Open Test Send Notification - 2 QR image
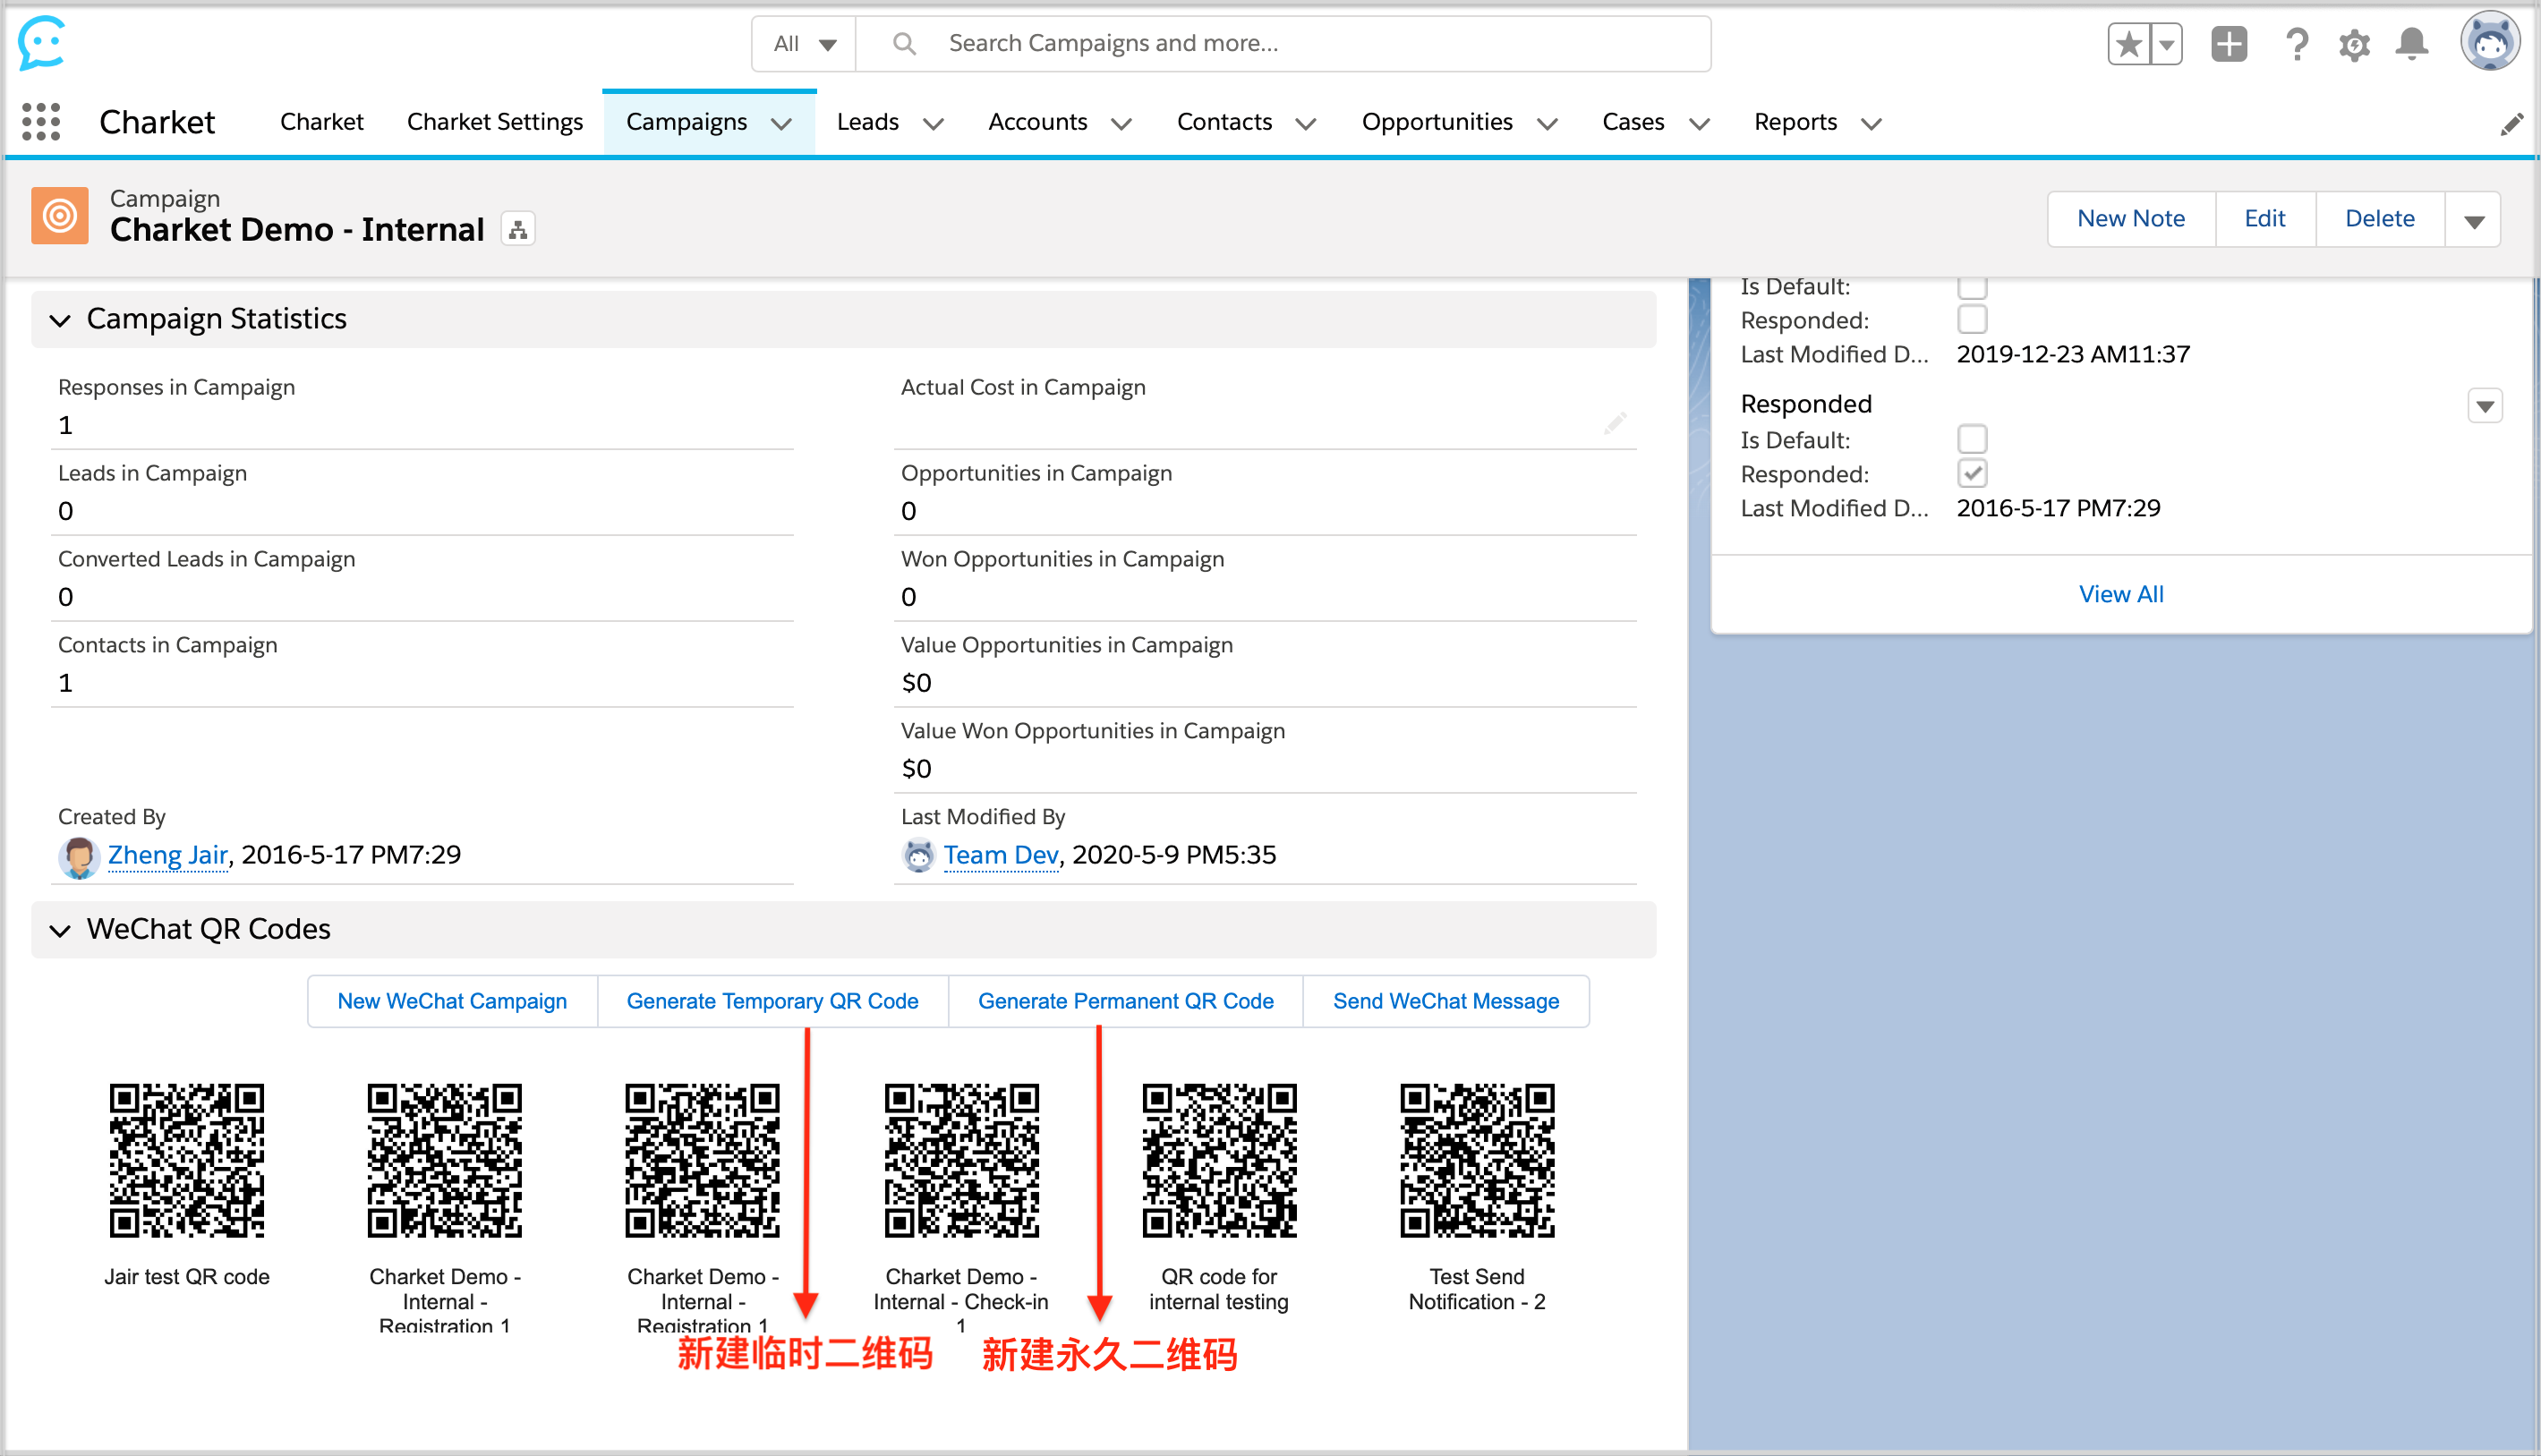2541x1456 pixels. tap(1477, 1160)
